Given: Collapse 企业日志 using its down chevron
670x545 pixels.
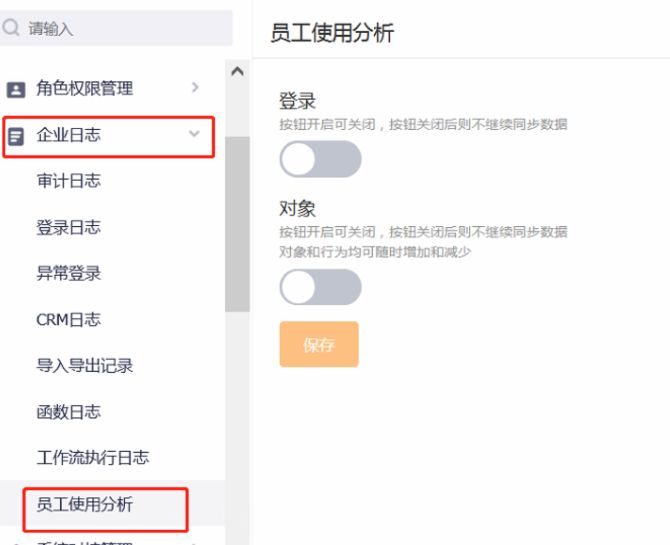Looking at the screenshot, I should 194,134.
